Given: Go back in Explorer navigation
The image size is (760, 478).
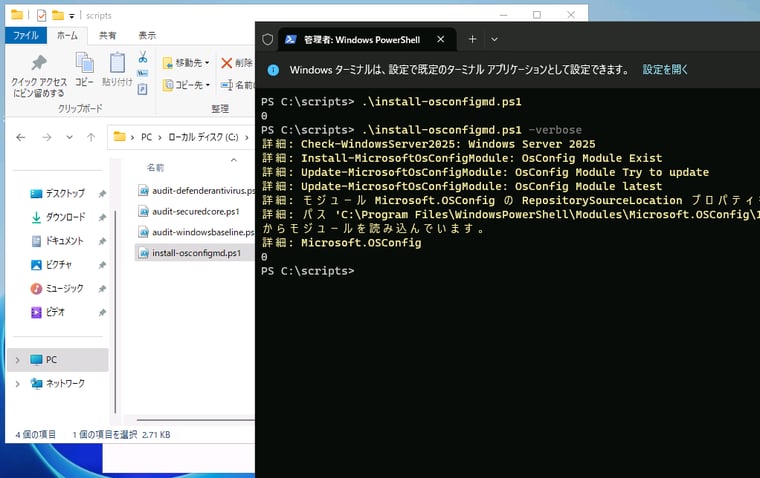Looking at the screenshot, I should pos(21,138).
